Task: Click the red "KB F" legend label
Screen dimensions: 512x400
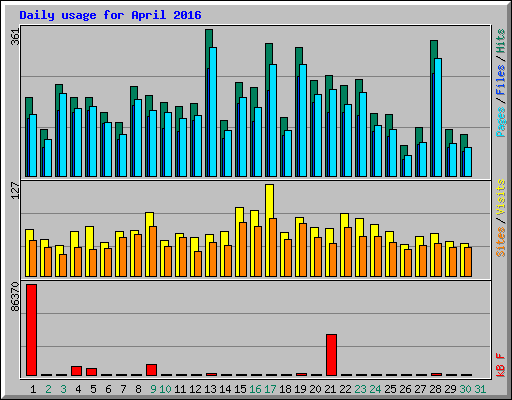Action: tap(500, 365)
